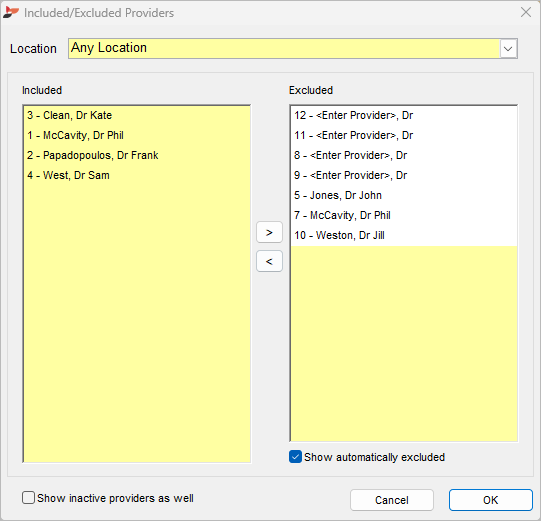Screen dimensions: 541x521
Task: Select 3 - Clean, Dr Kate in Included
Action: click(137, 115)
